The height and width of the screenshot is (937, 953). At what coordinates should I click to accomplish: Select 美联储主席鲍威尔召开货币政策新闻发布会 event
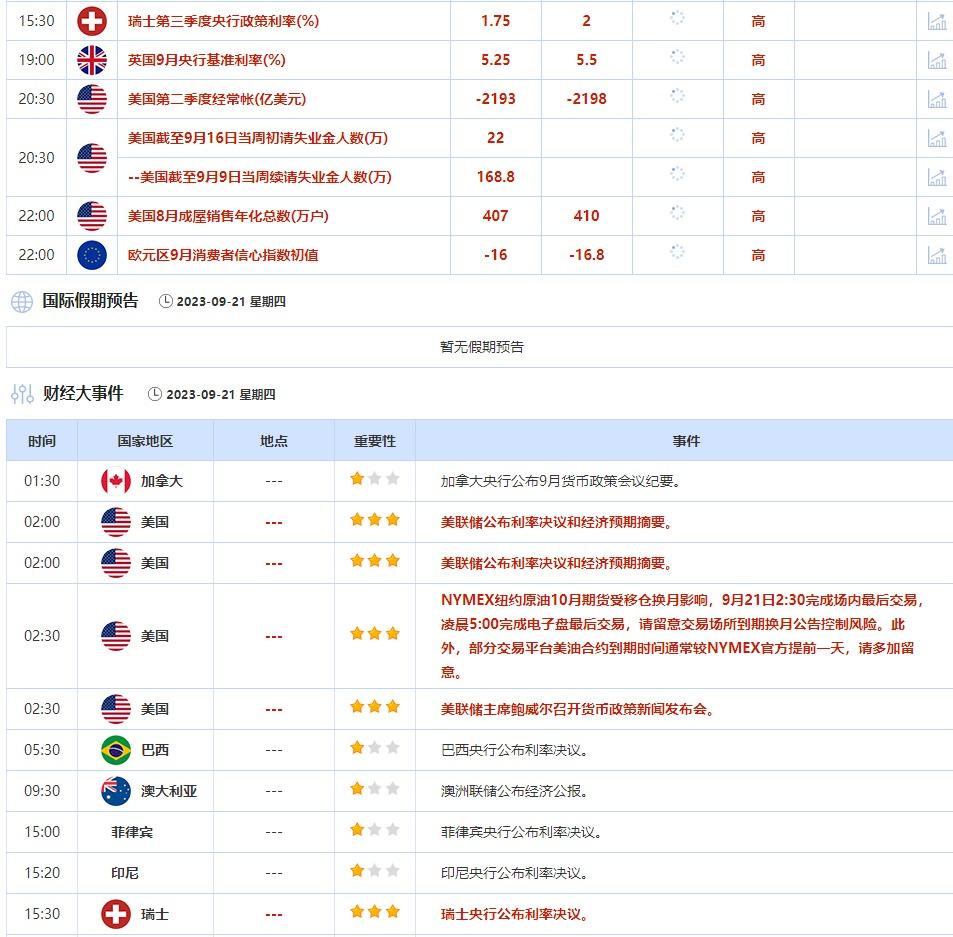(x=577, y=709)
